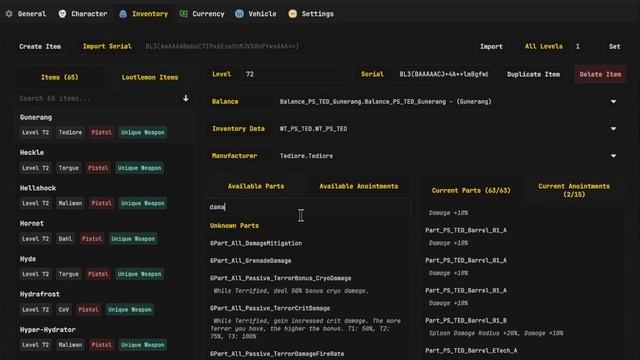Open Inventory Data WT_PS_TED value field
The height and width of the screenshot is (360, 640).
pyautogui.click(x=449, y=129)
